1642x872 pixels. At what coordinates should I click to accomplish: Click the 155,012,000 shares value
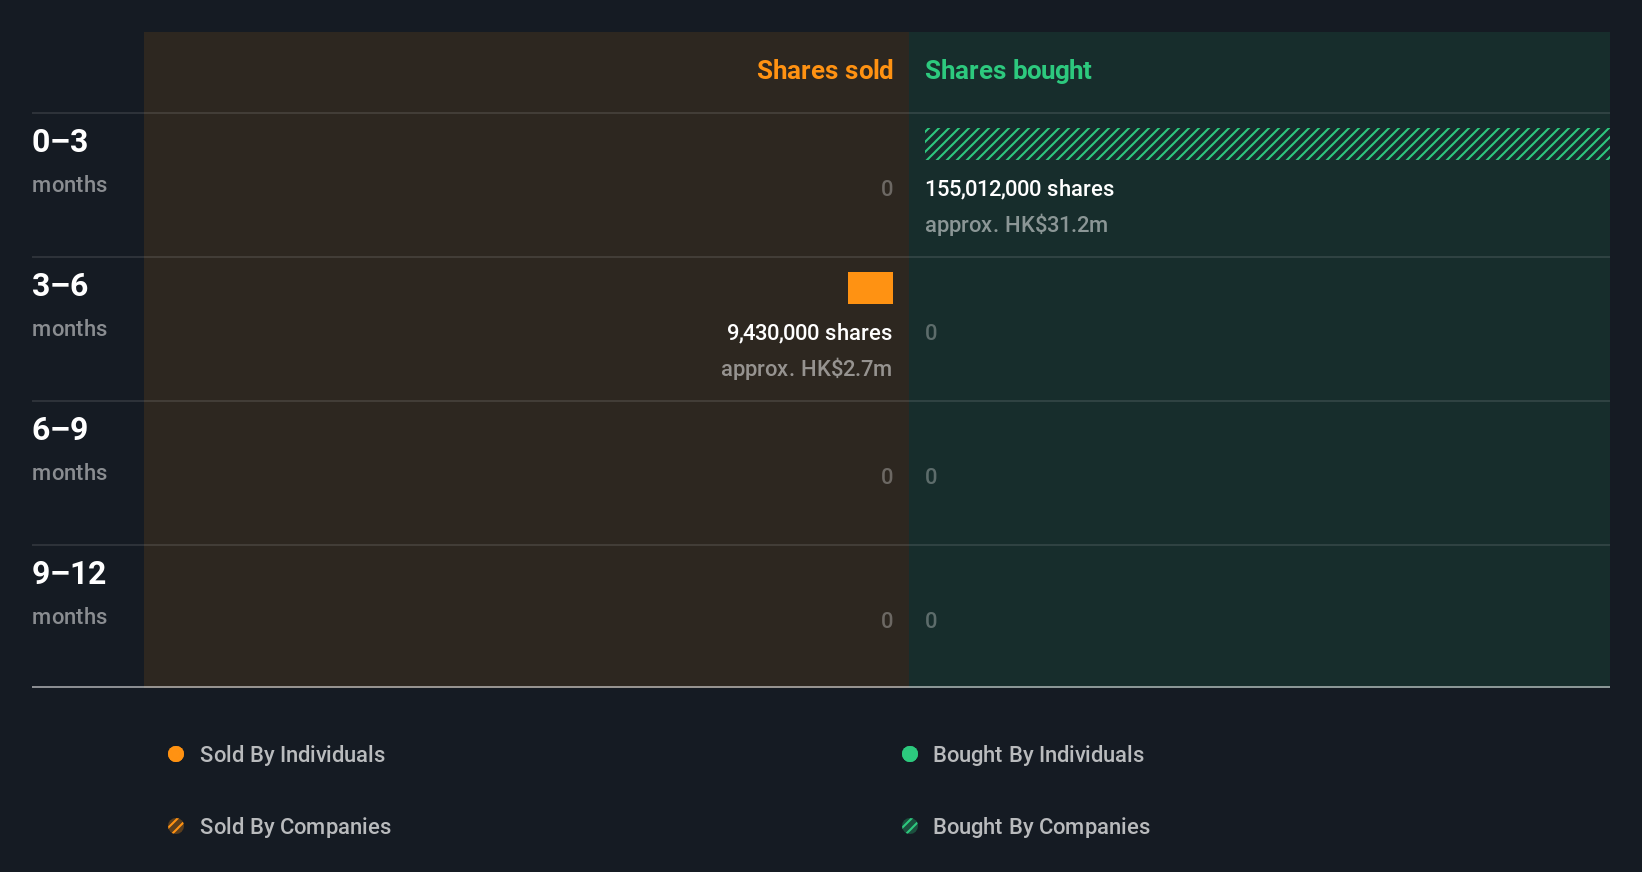1019,188
